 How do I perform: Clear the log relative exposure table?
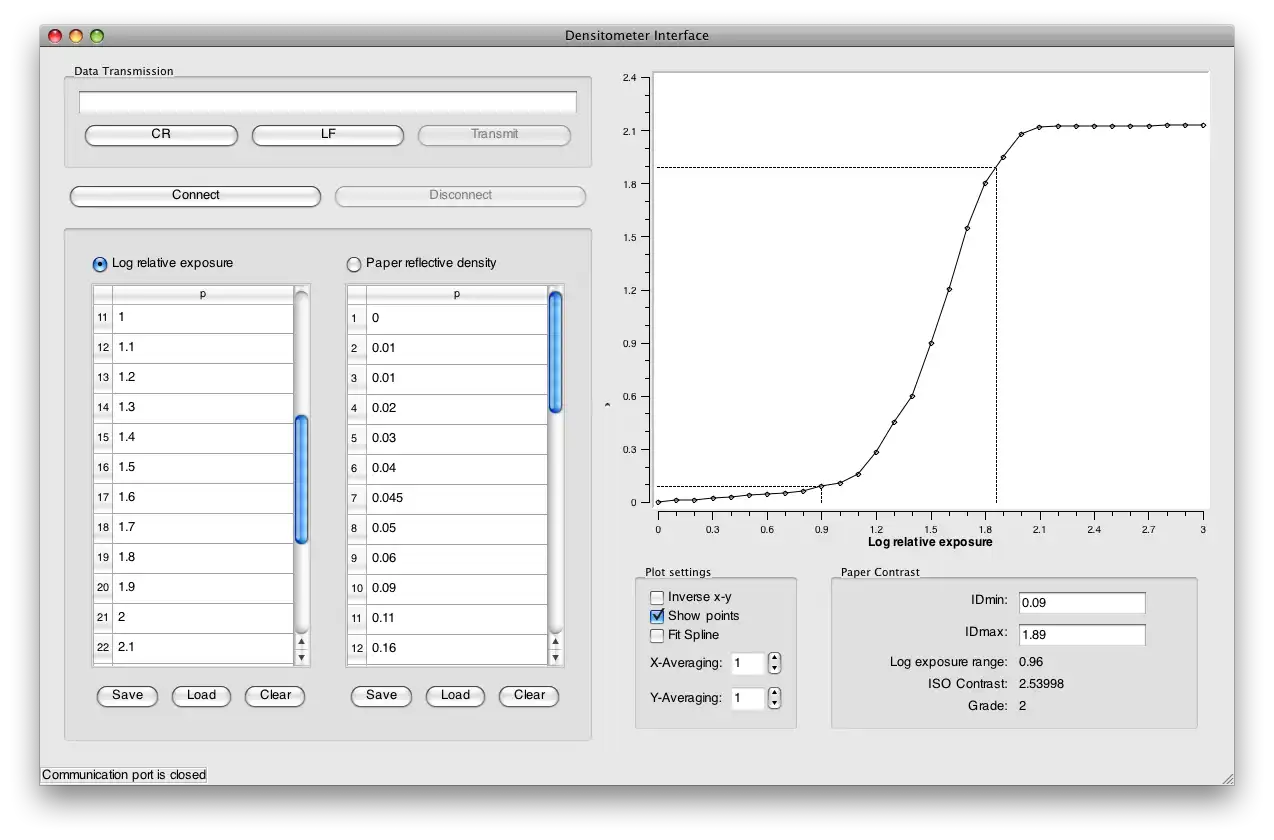[275, 696]
